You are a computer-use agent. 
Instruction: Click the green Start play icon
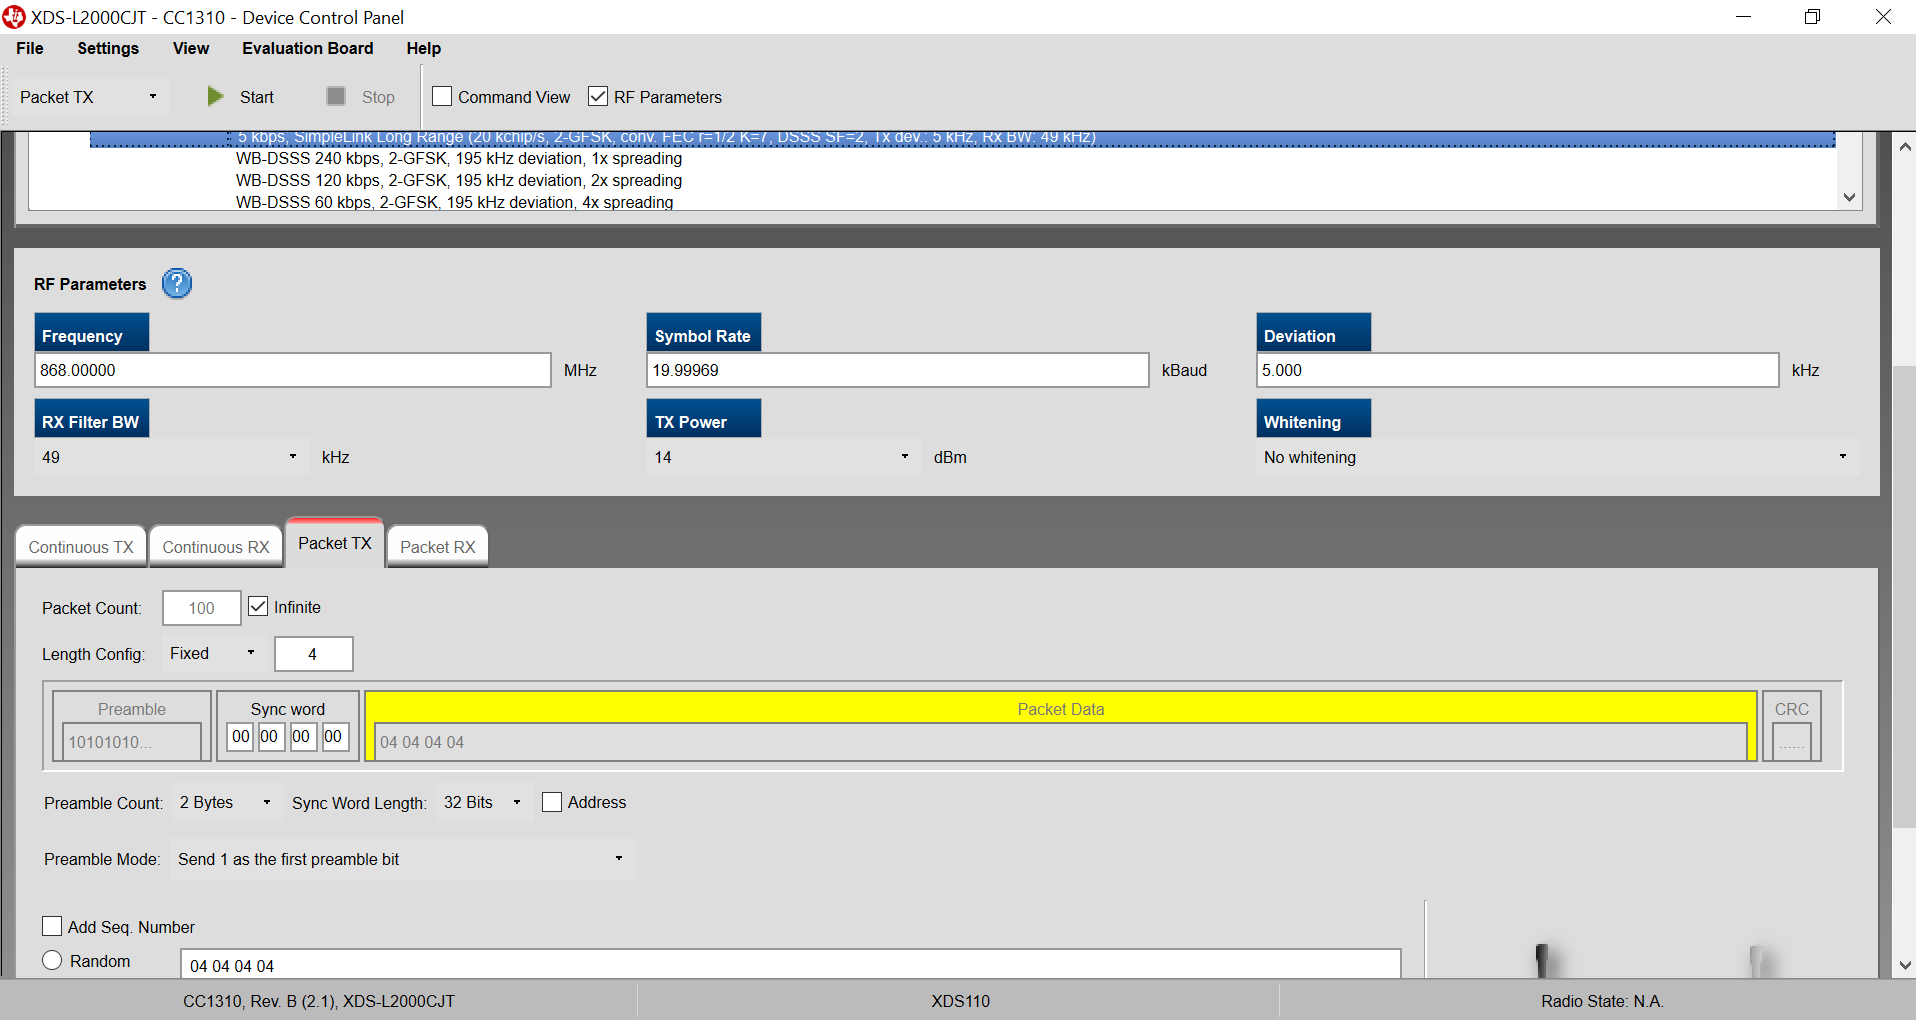pyautogui.click(x=215, y=96)
